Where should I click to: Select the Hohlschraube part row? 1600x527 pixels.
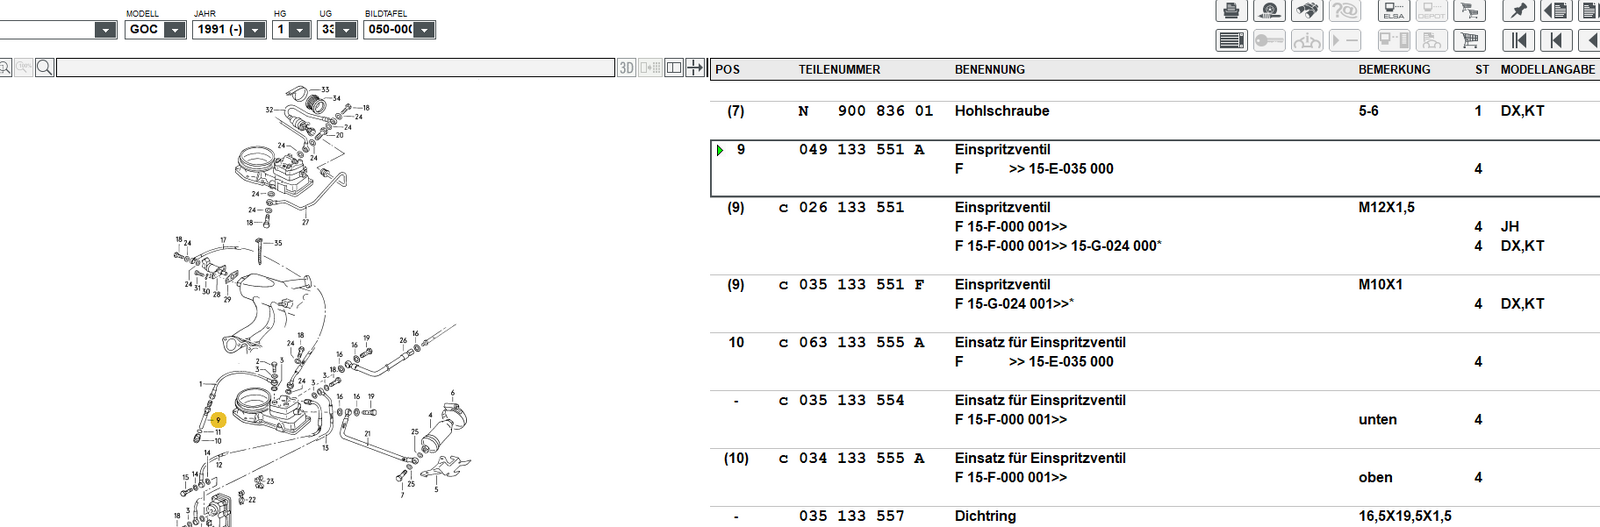(1001, 111)
